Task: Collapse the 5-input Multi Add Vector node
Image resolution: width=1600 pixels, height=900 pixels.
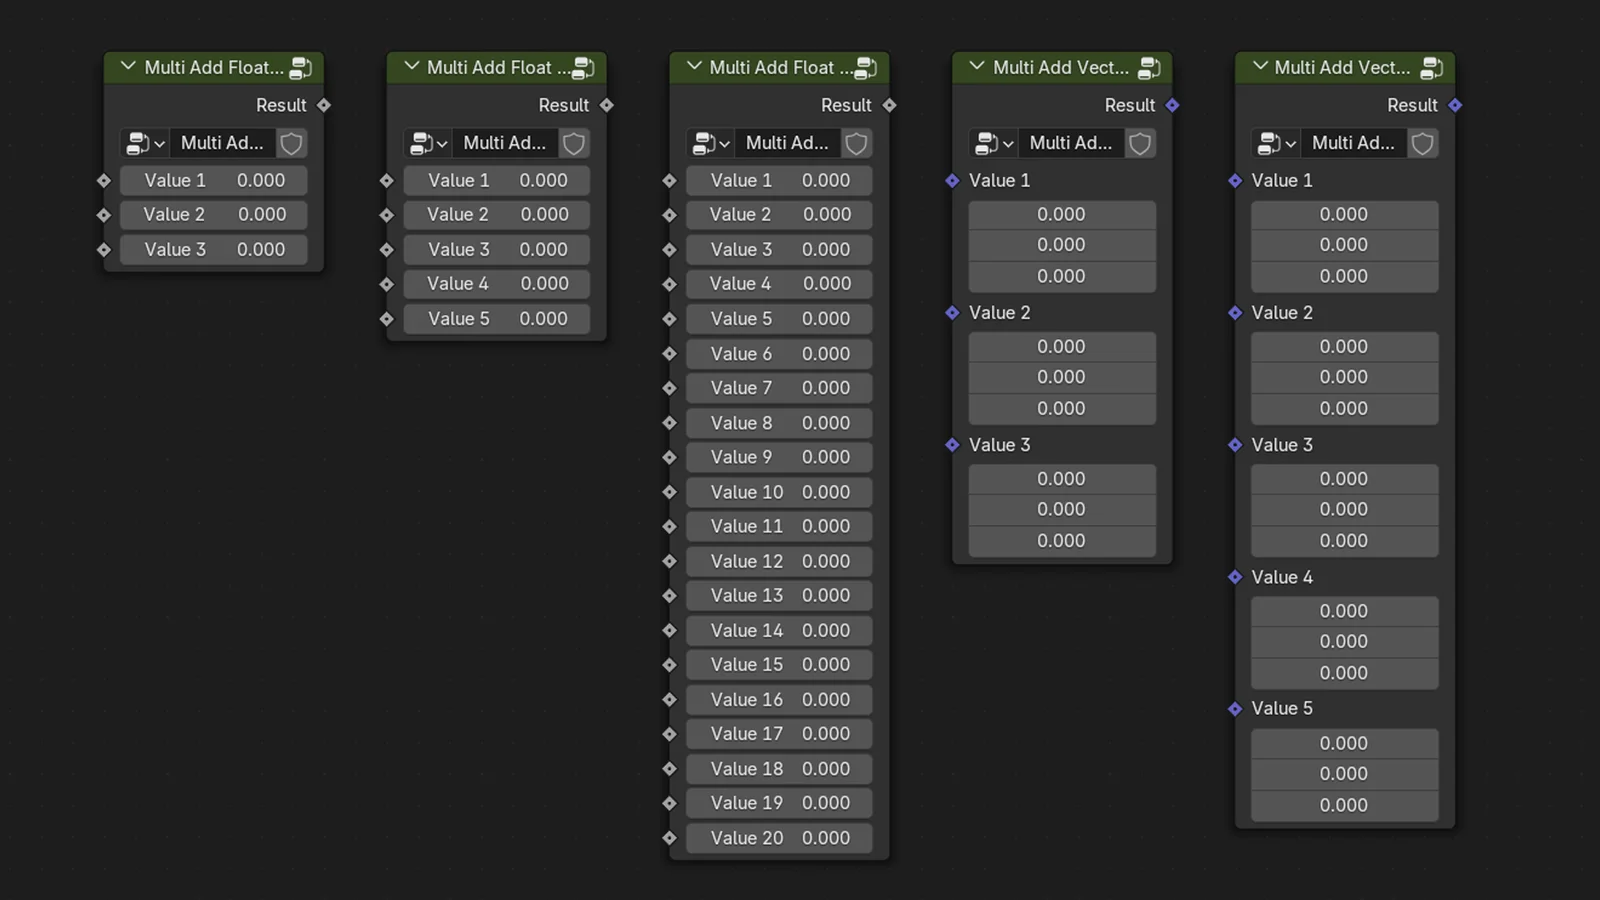Action: (1259, 67)
